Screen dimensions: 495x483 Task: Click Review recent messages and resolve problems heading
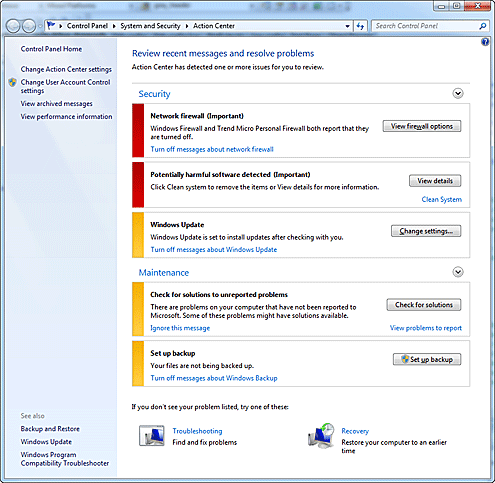[223, 53]
